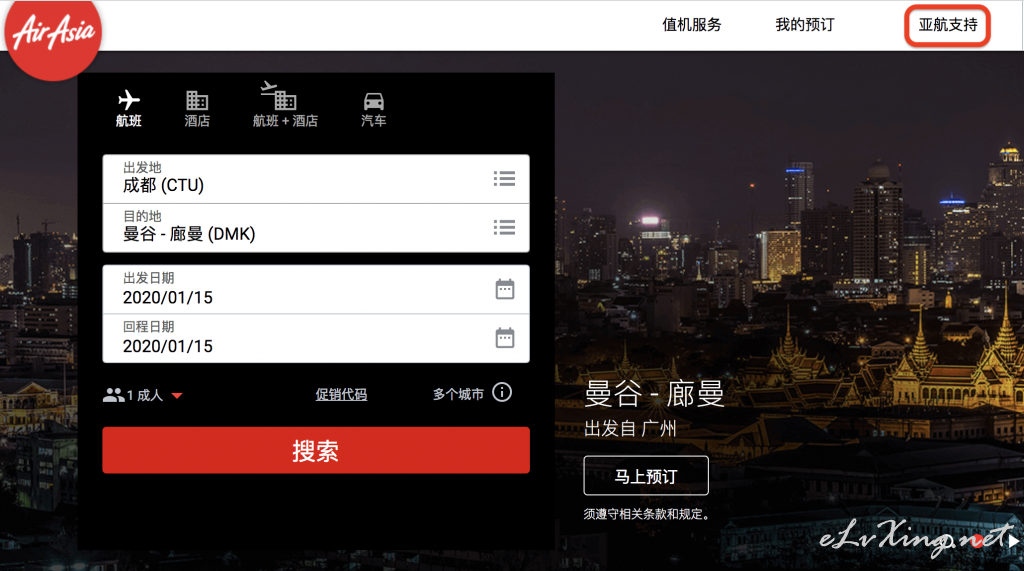Open calendar icon for 回程日期
Screen dimensions: 1024x571
click(505, 338)
